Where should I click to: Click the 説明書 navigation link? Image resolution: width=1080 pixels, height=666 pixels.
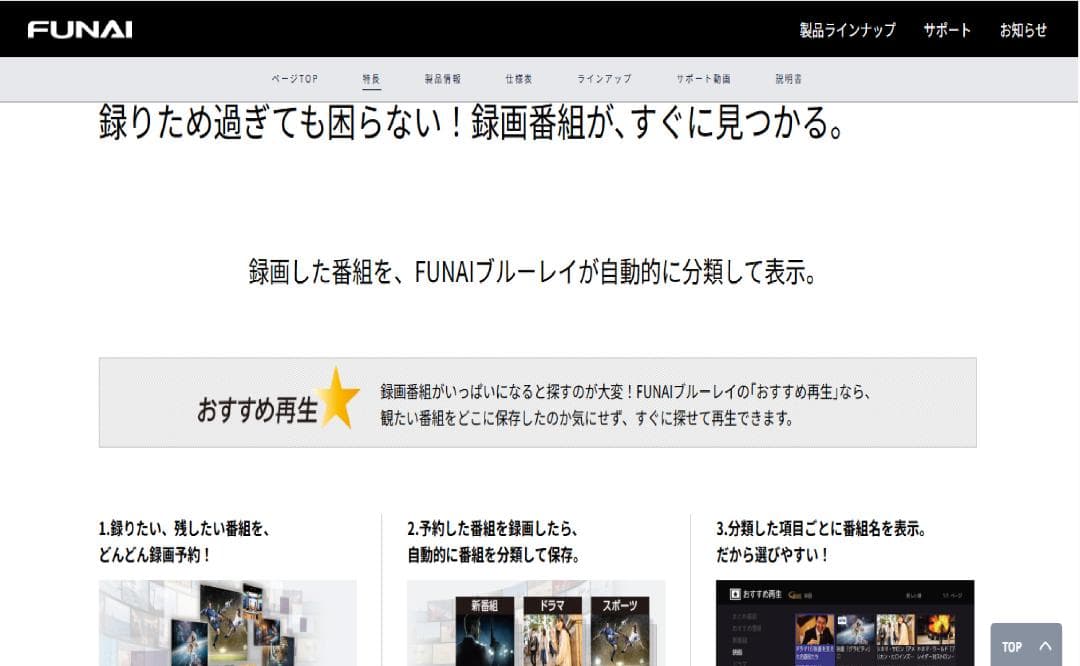788,77
